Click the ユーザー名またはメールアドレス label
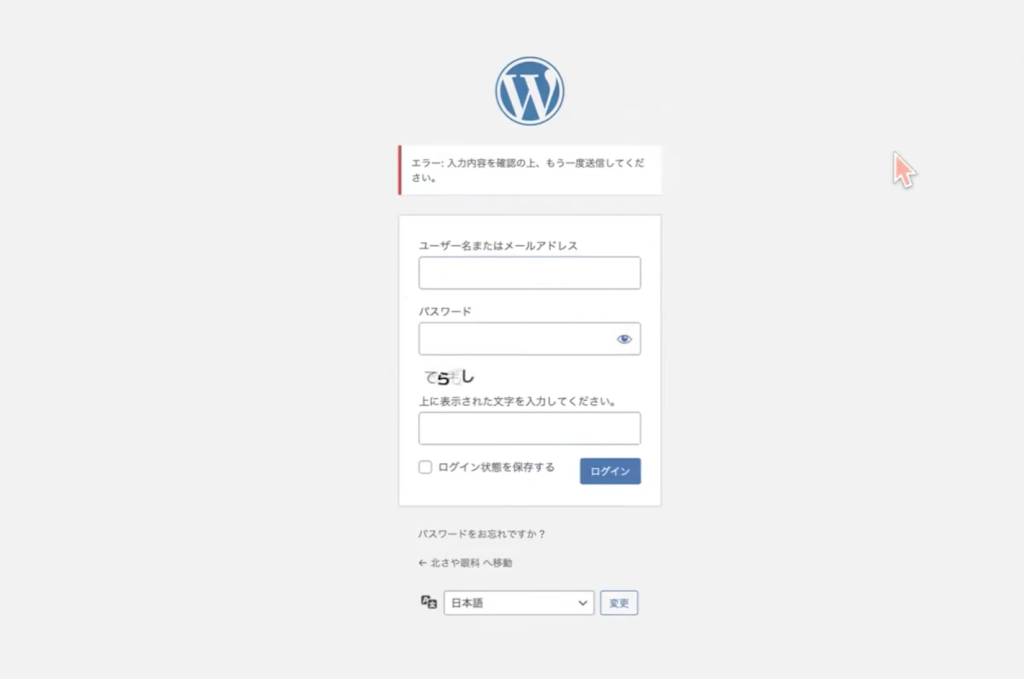Screen dimensions: 1024x679 tap(498, 245)
